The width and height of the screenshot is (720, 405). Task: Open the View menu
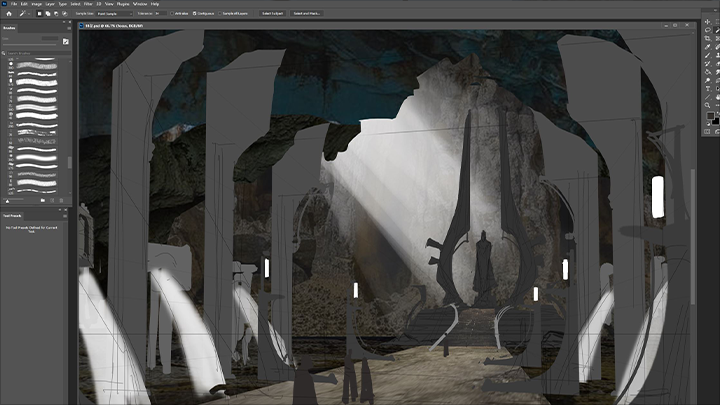tap(109, 4)
